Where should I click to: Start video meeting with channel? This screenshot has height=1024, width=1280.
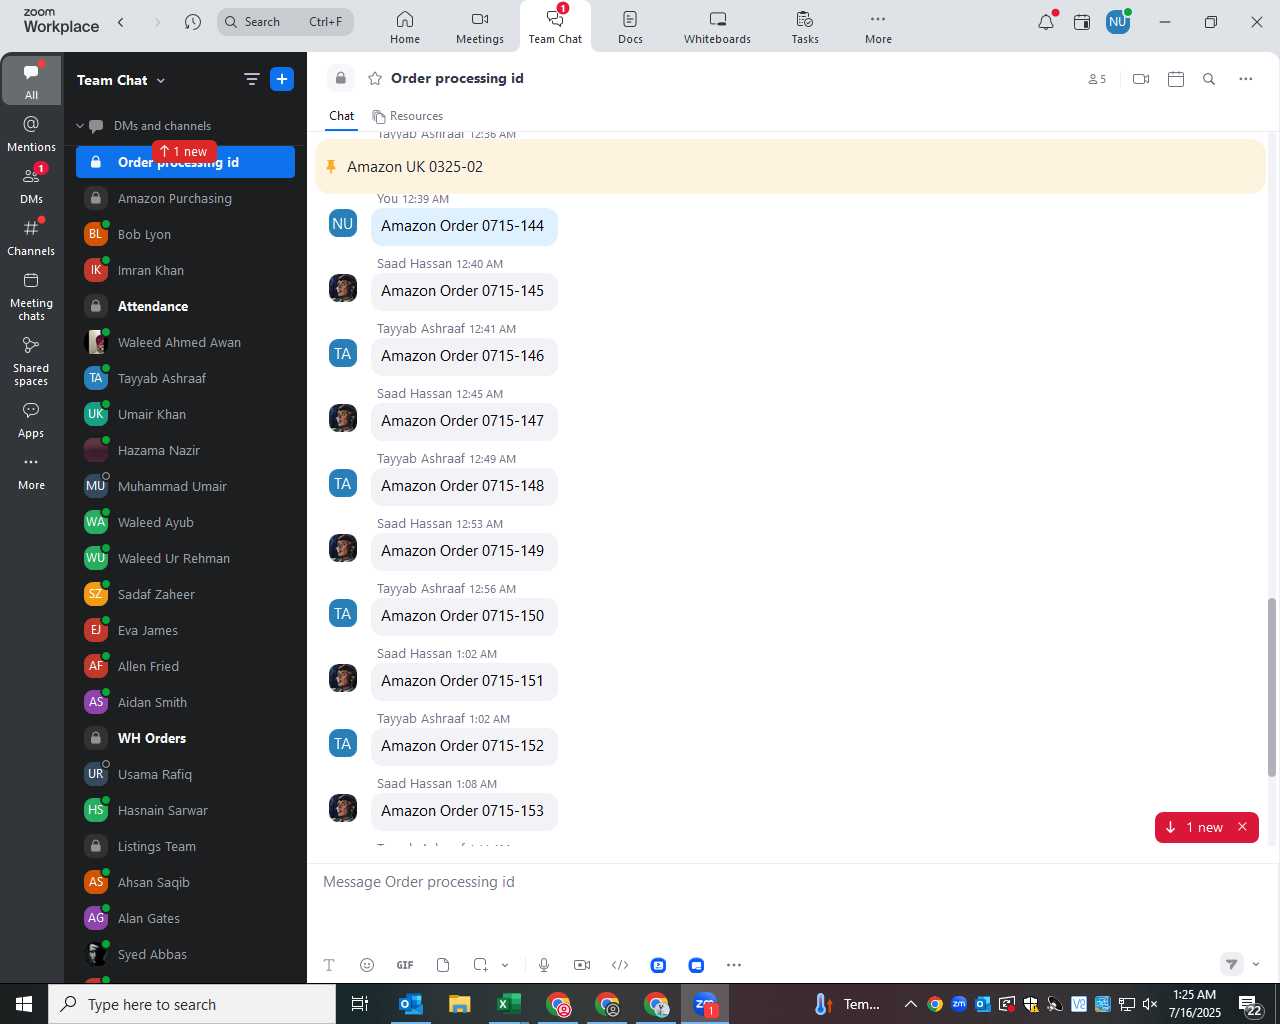click(1141, 79)
